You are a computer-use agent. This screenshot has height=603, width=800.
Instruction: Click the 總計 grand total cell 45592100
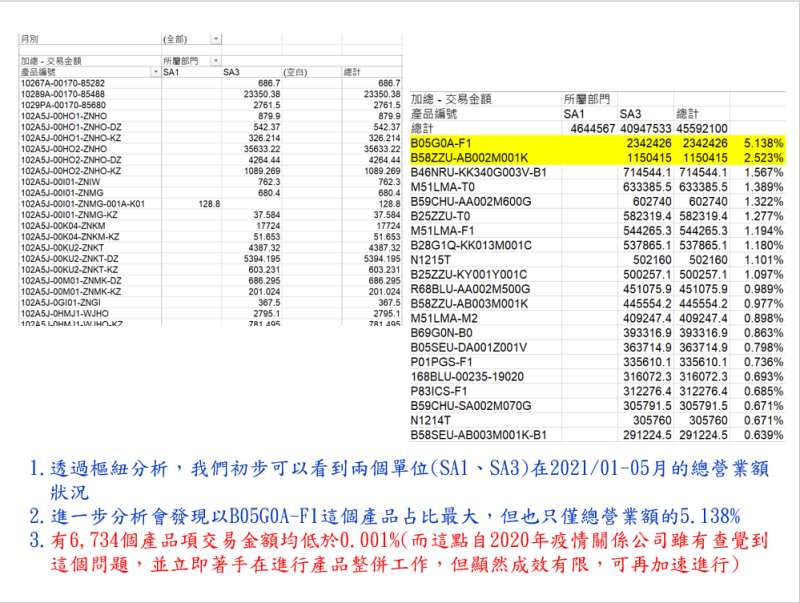click(700, 128)
